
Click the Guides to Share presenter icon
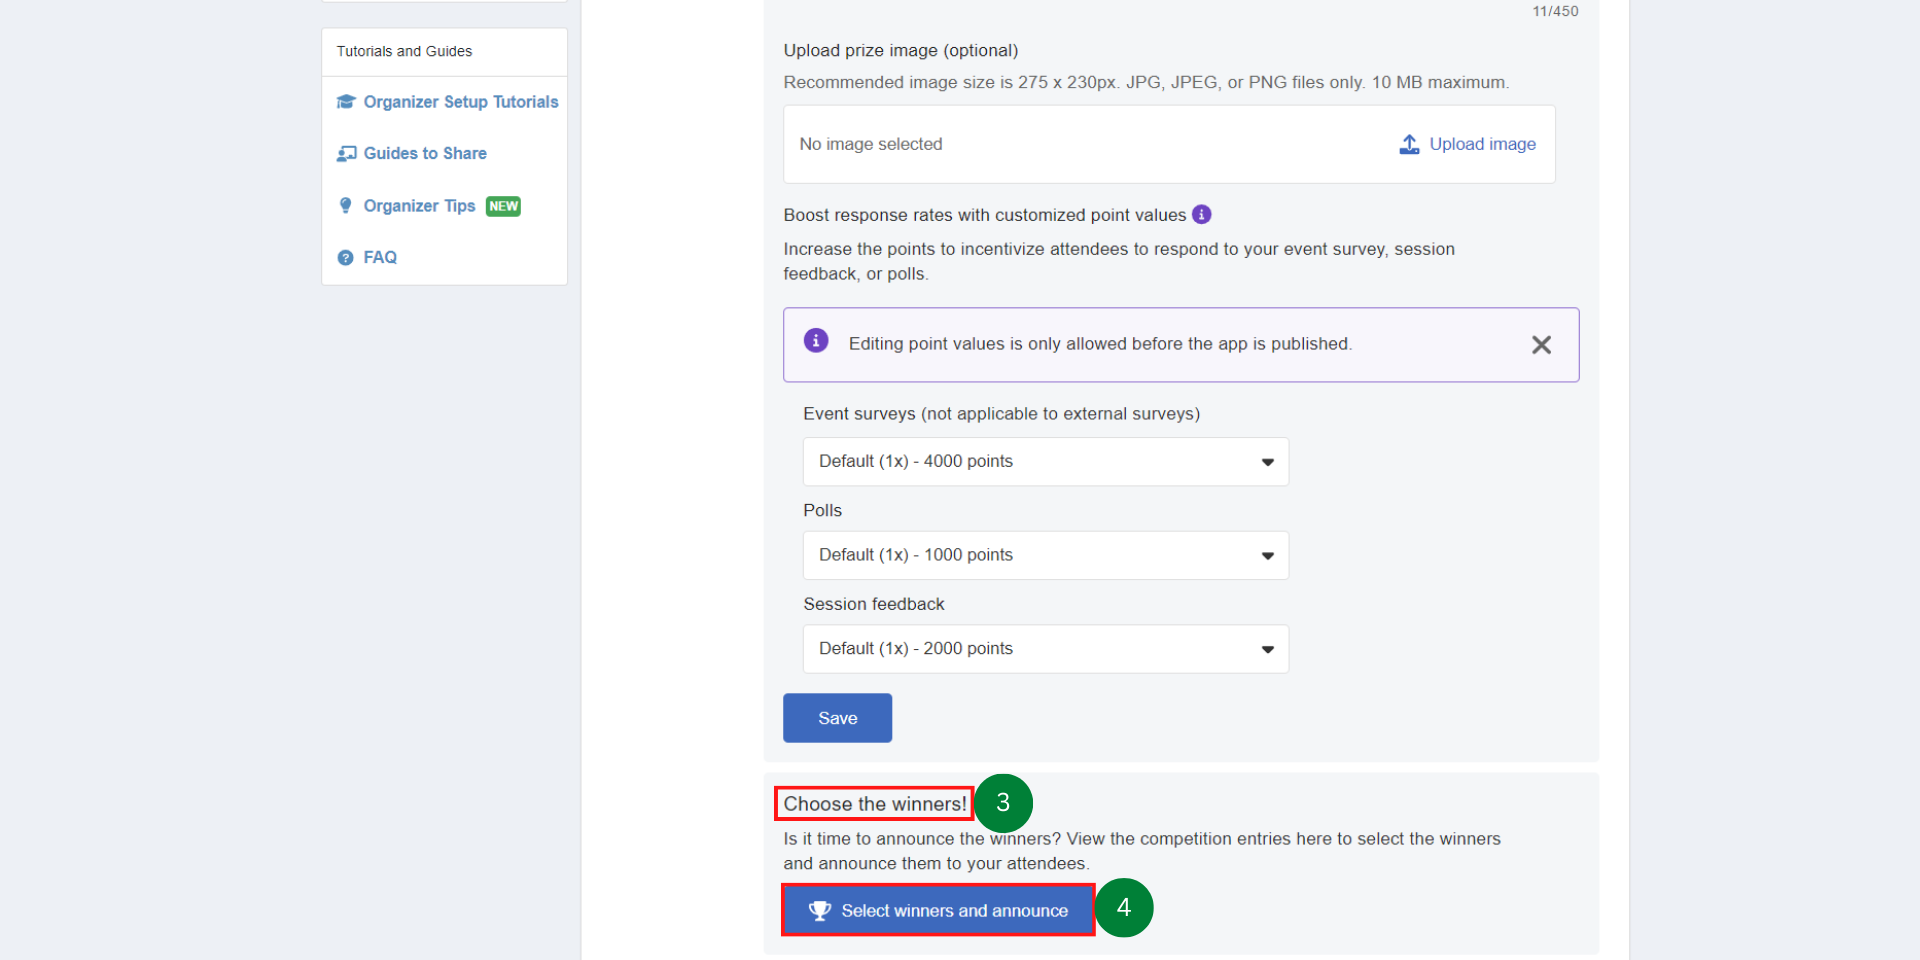pos(346,153)
